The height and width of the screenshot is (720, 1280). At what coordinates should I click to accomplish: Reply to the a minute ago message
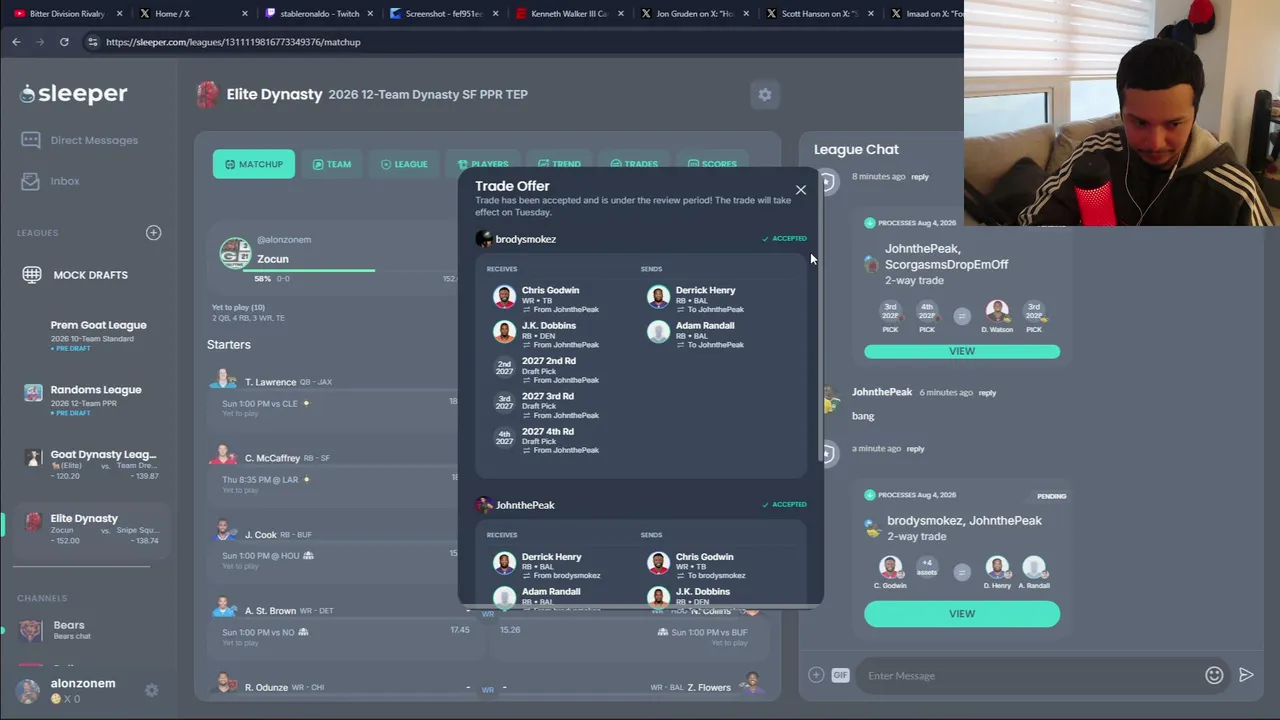915,449
